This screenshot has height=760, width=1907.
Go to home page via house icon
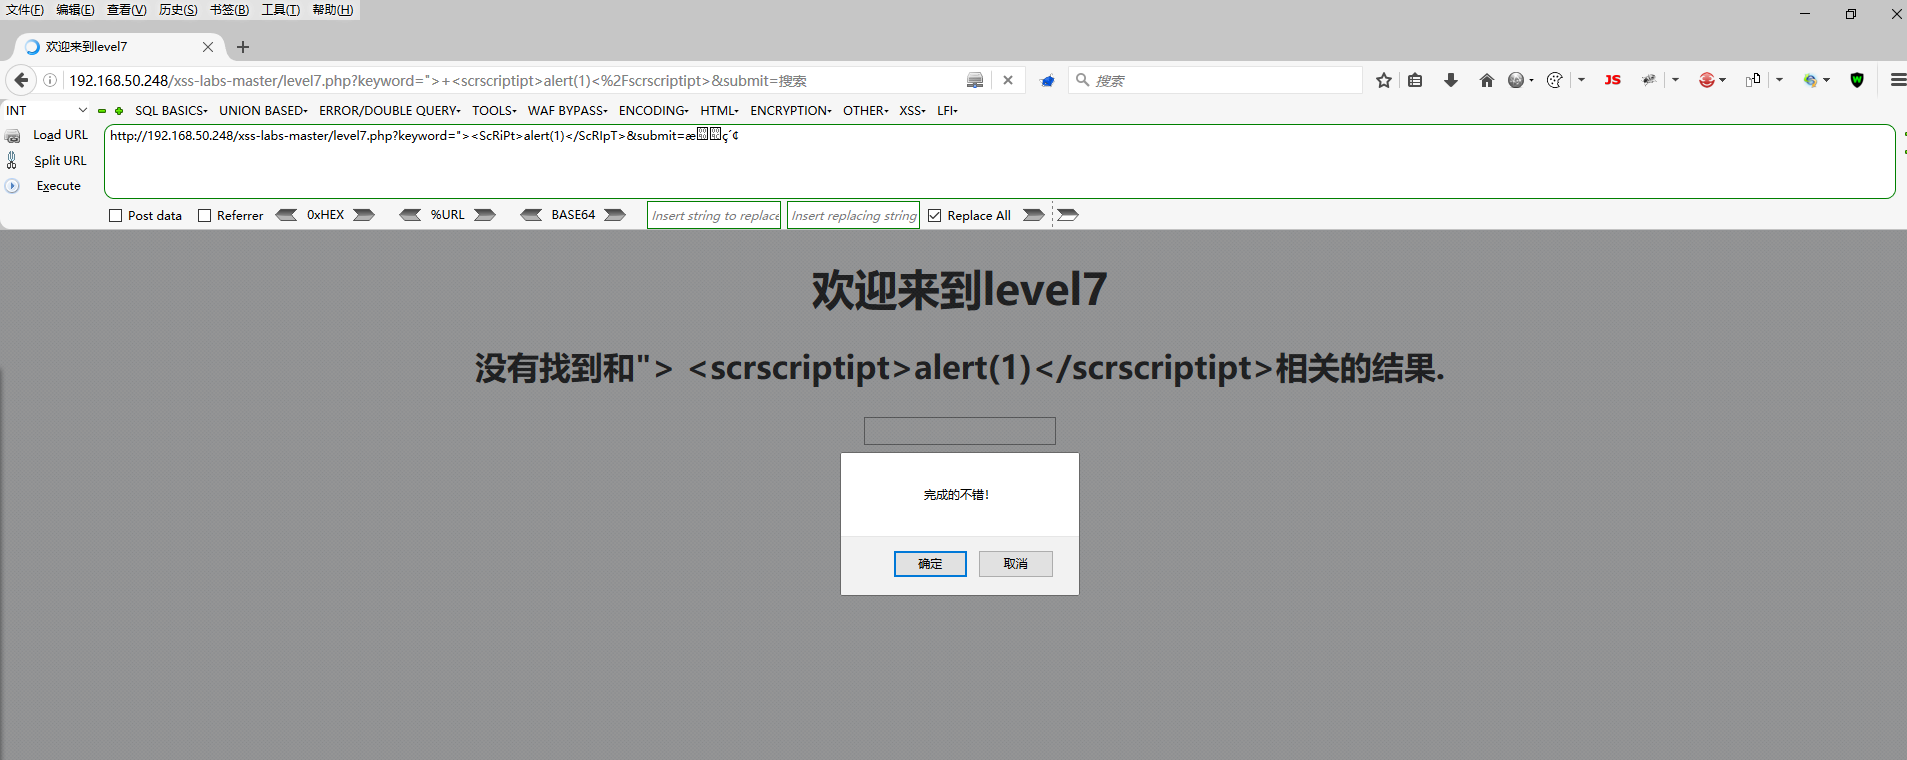[x=1487, y=80]
